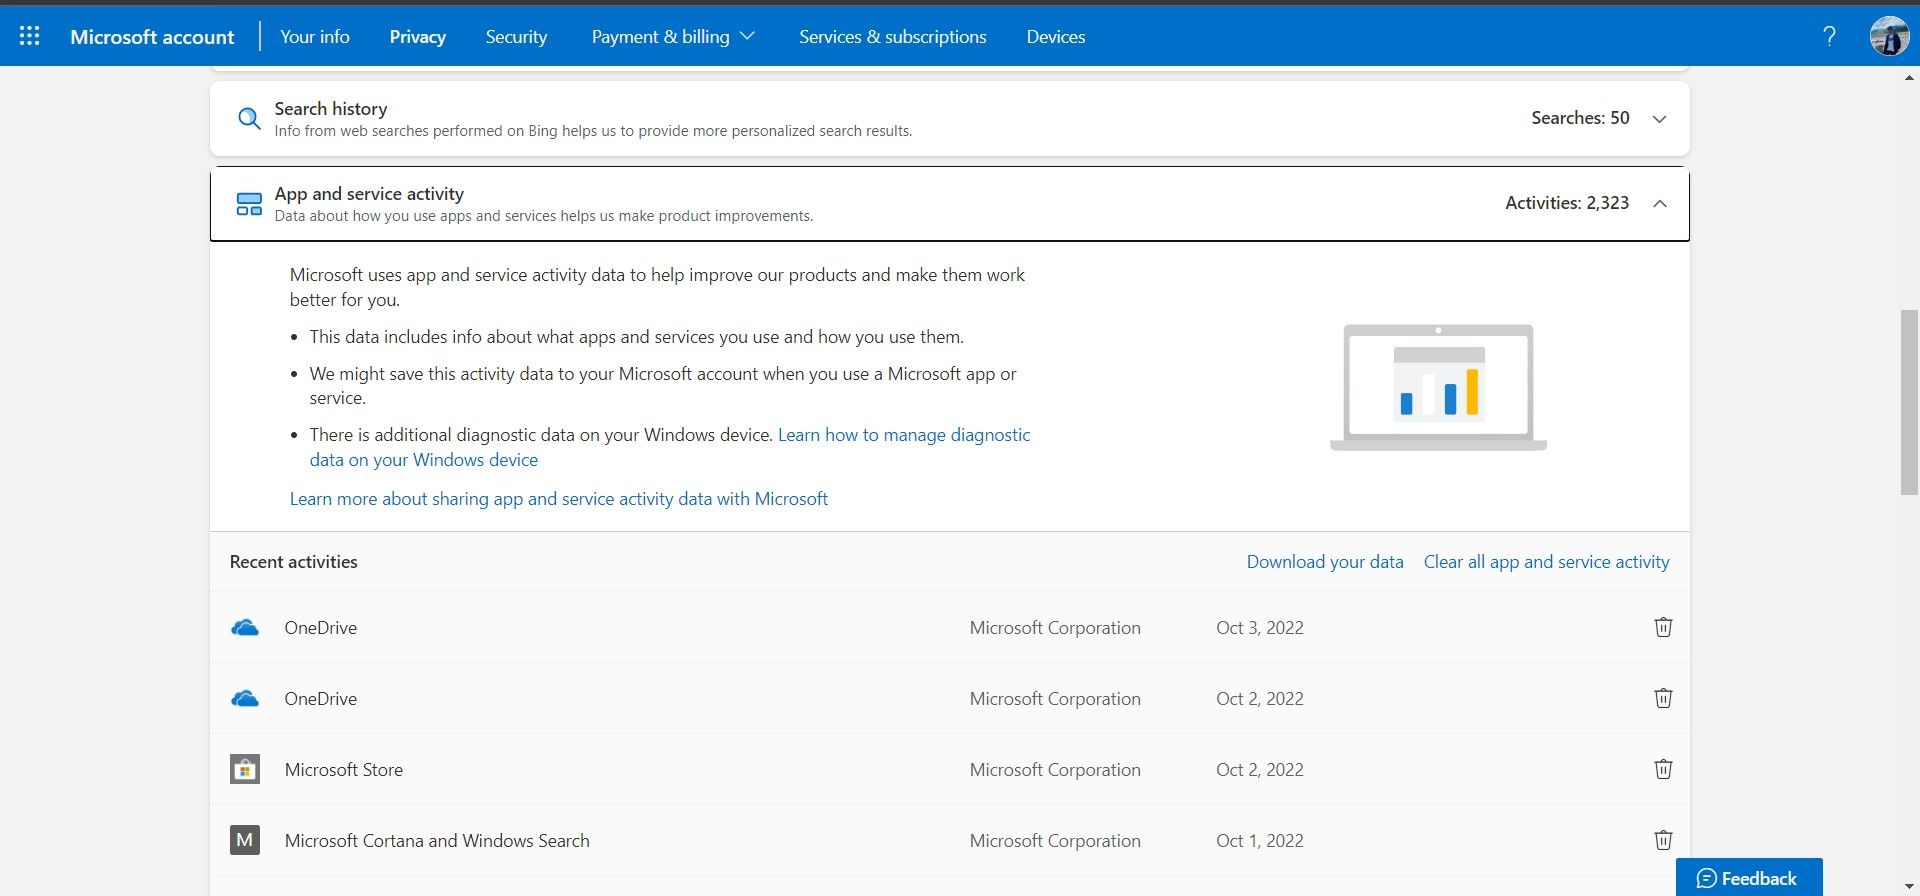Click Microsoft Corporation in the Cortana row
The width and height of the screenshot is (1920, 896).
(x=1055, y=841)
